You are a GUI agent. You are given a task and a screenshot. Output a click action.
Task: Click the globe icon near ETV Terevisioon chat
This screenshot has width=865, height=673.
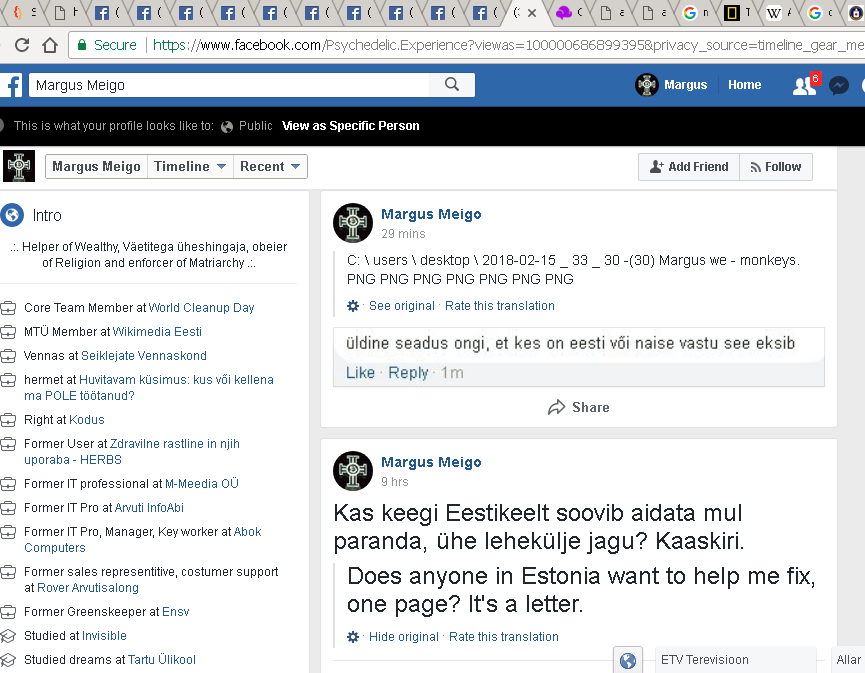pyautogui.click(x=628, y=660)
